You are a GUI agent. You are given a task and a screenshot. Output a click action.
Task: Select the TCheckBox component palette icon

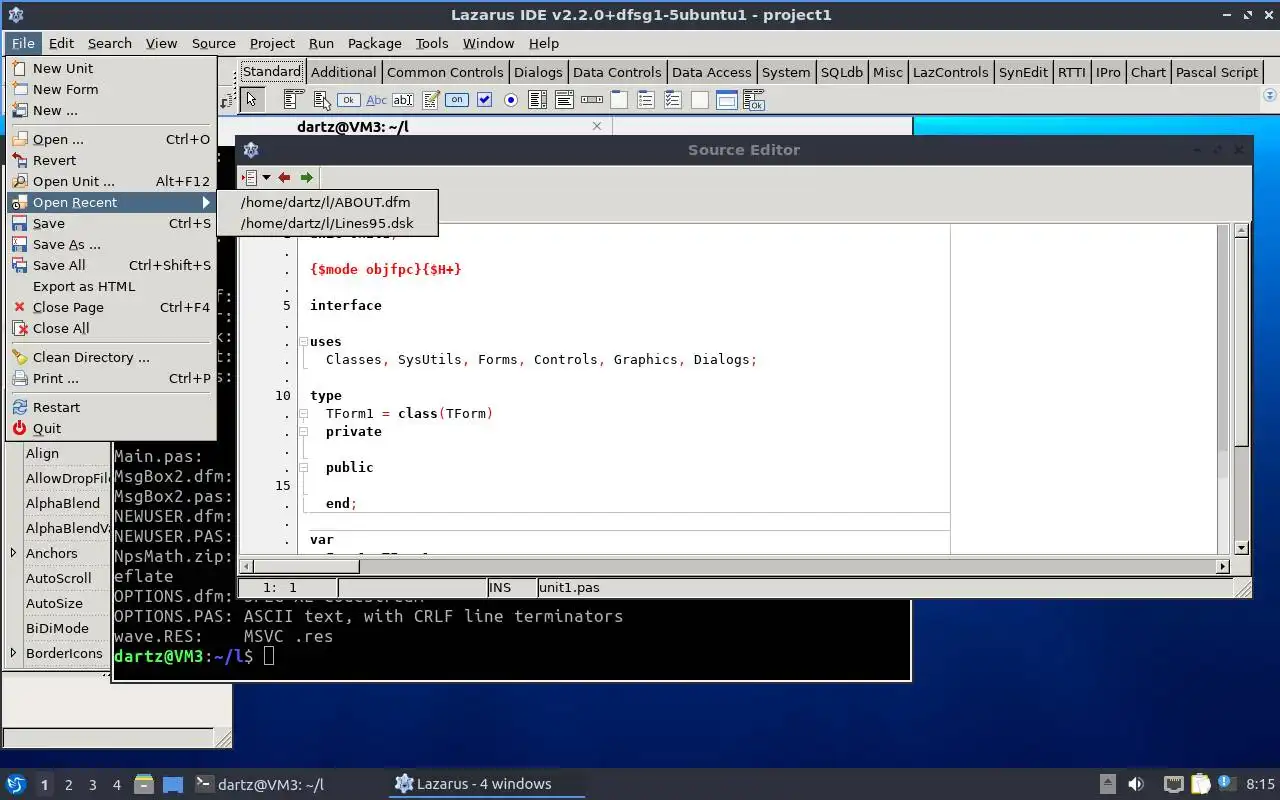485,99
